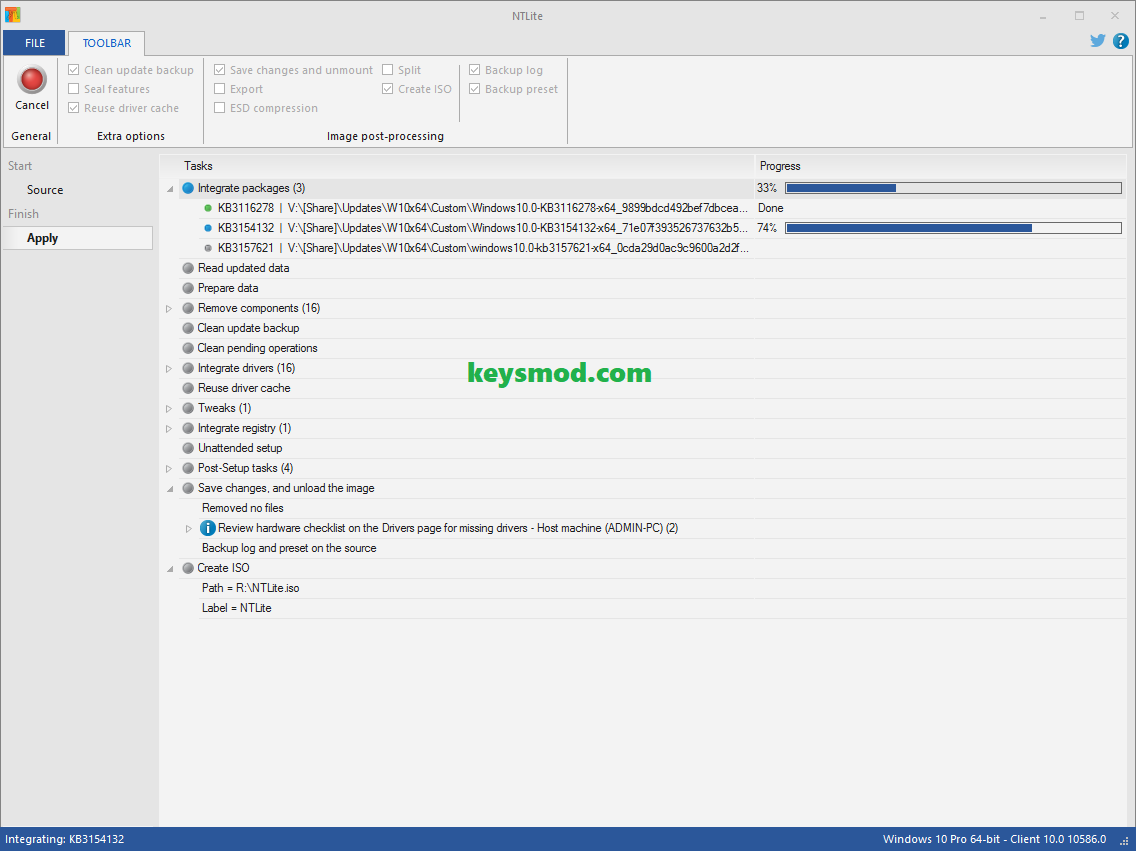Click gray status dot of Unattended setup
Viewport: 1136px width, 851px height.
(x=188, y=448)
